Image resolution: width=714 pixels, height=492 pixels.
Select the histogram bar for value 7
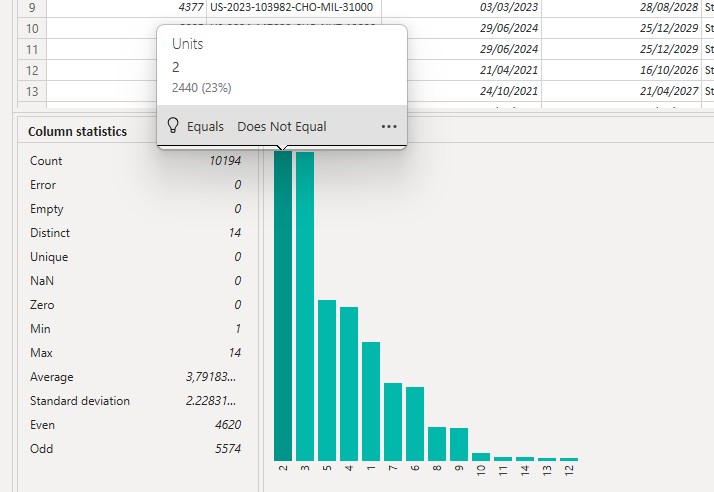pos(393,422)
